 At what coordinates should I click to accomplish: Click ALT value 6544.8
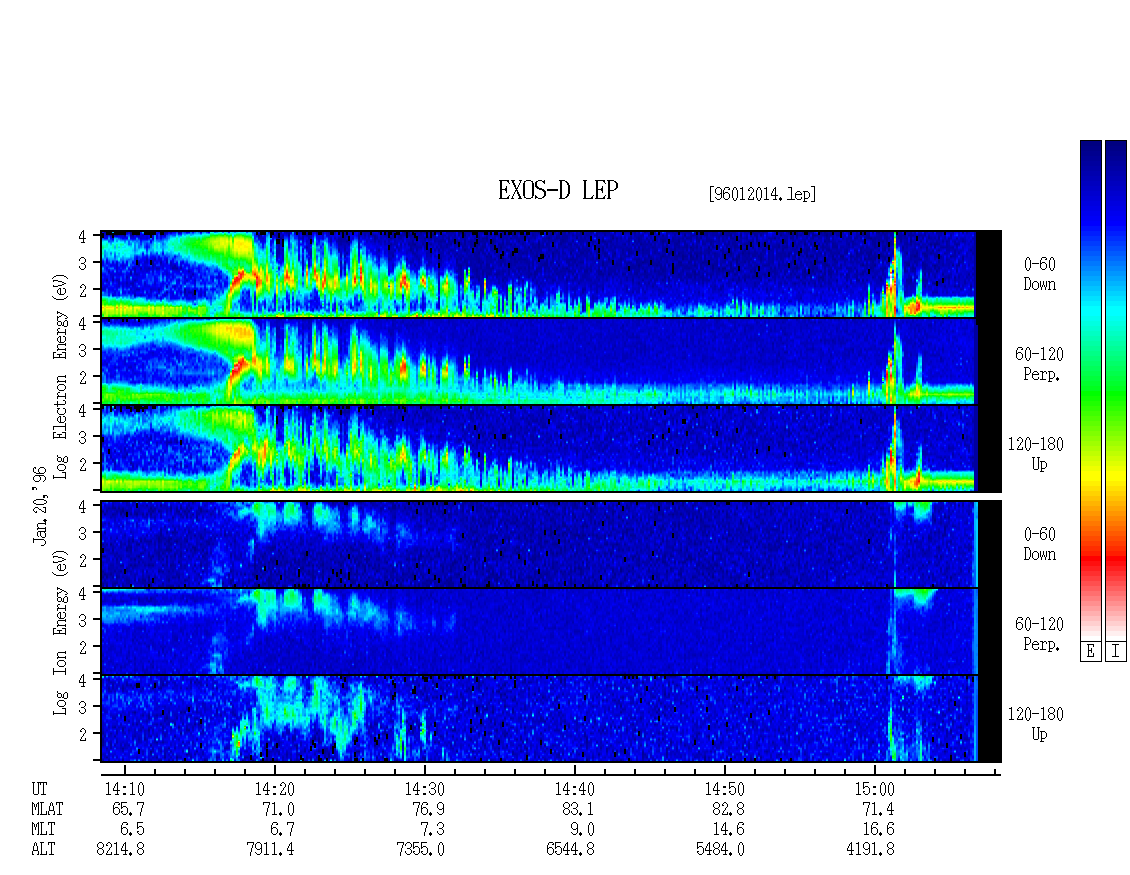click(x=570, y=850)
